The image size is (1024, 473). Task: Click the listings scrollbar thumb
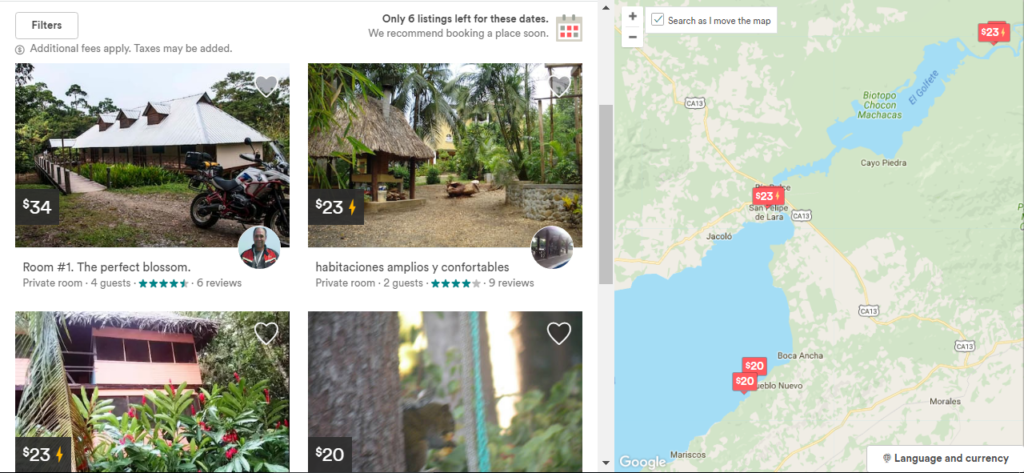(x=606, y=194)
